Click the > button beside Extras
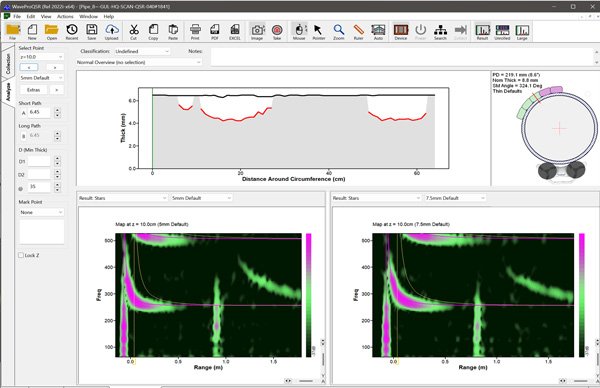 pos(57,90)
